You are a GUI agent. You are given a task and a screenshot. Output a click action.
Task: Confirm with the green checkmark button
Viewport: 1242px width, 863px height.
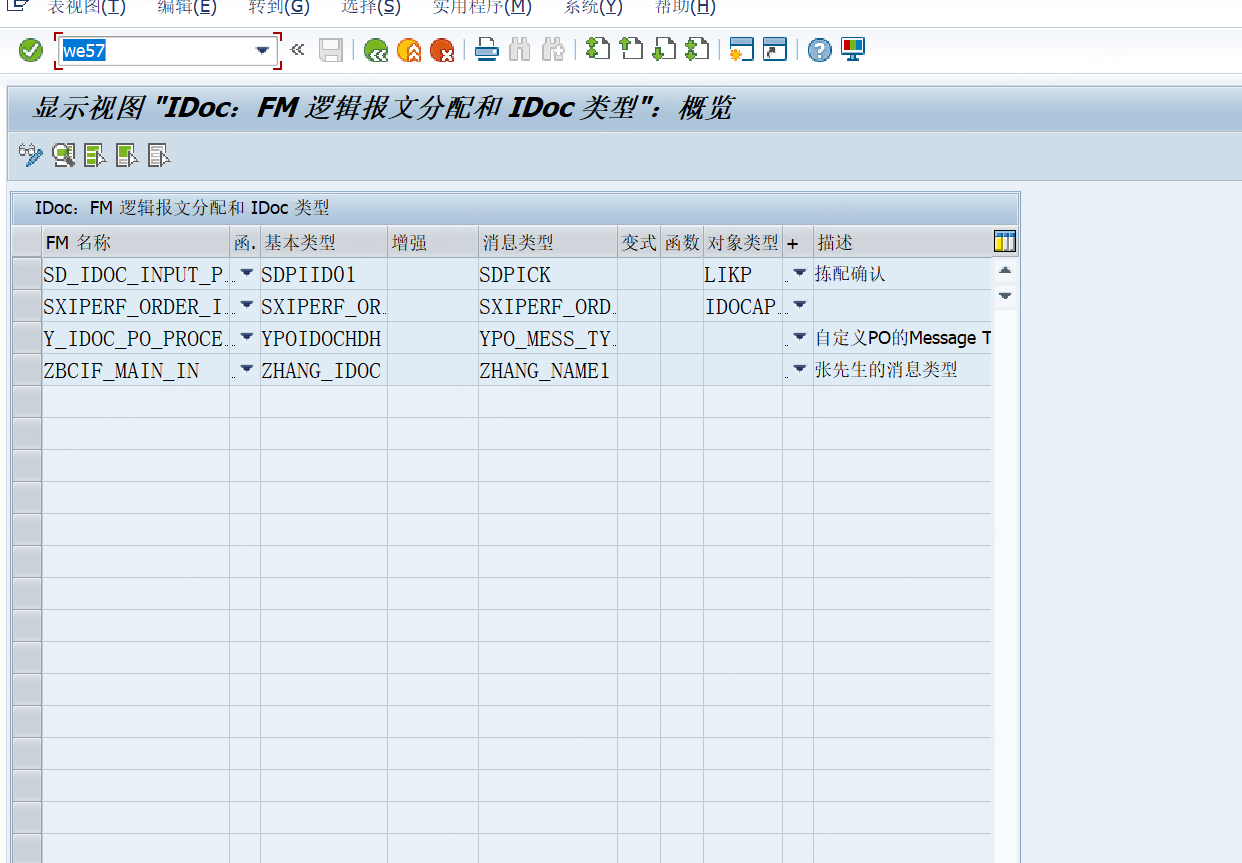(x=29, y=48)
